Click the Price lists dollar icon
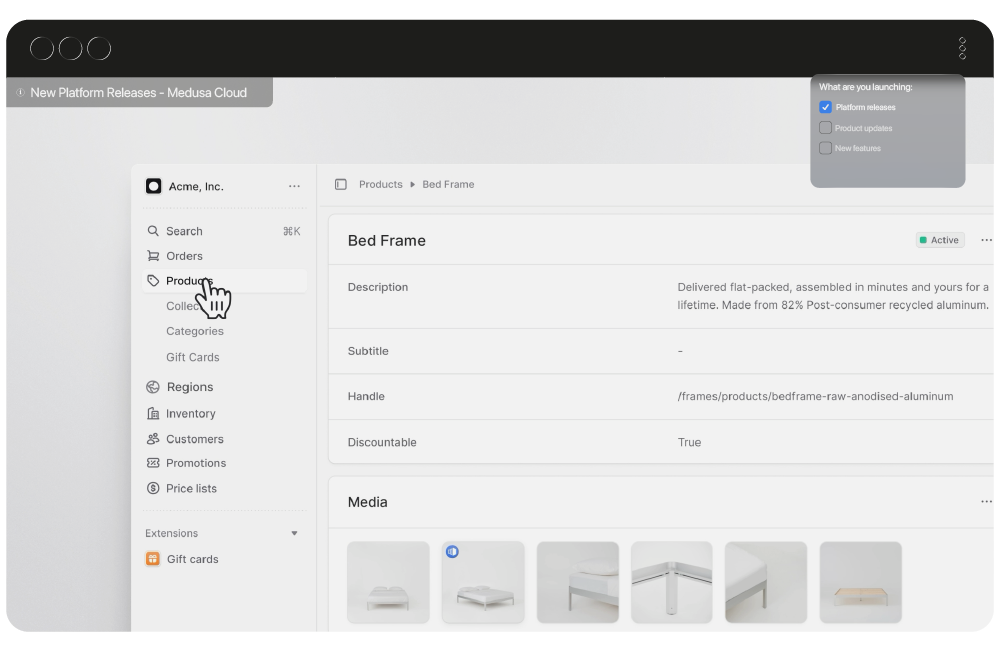1000x650 pixels. [153, 489]
